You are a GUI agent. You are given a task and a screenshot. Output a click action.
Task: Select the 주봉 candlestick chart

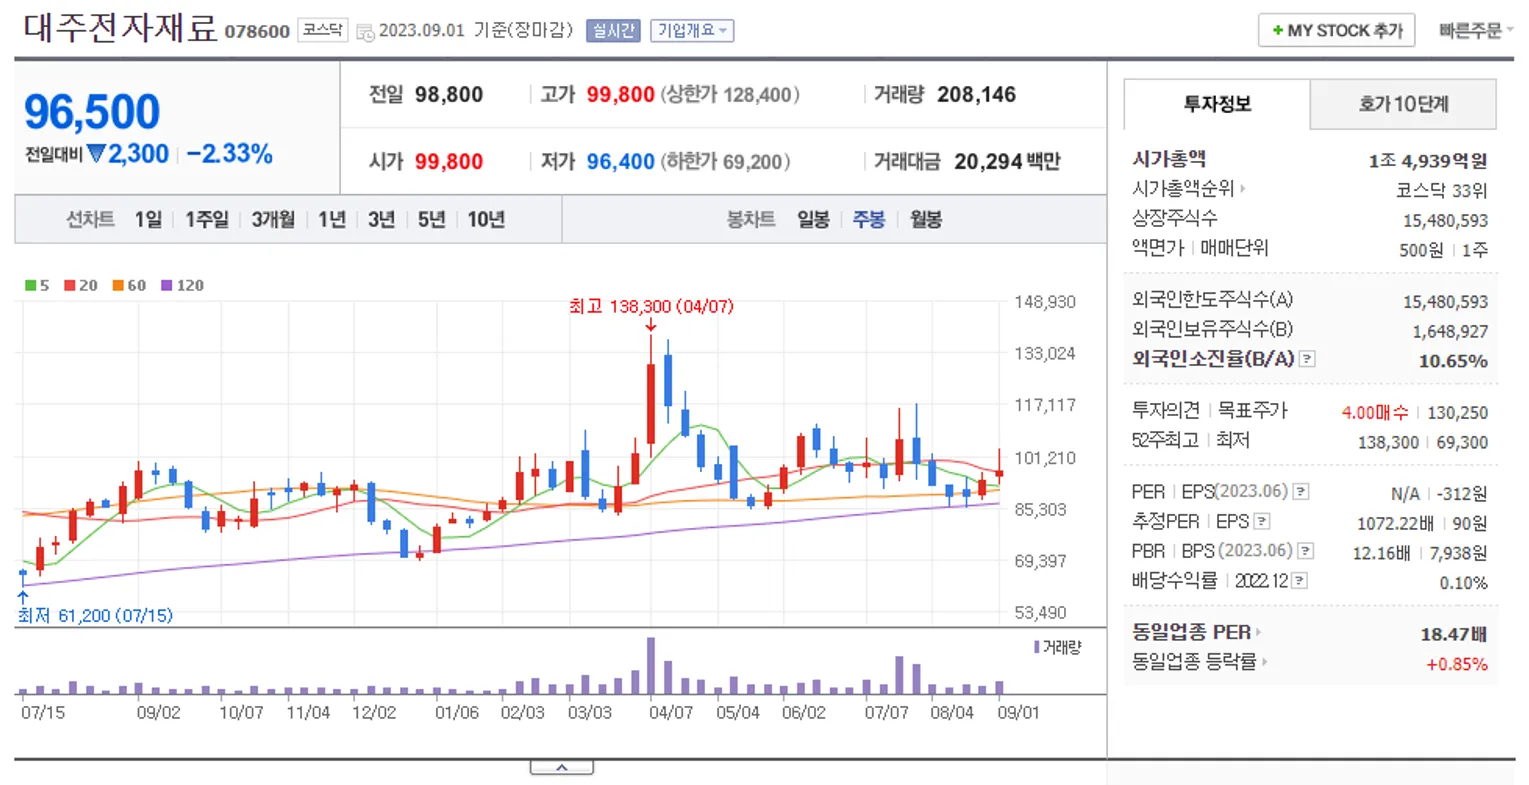[869, 220]
